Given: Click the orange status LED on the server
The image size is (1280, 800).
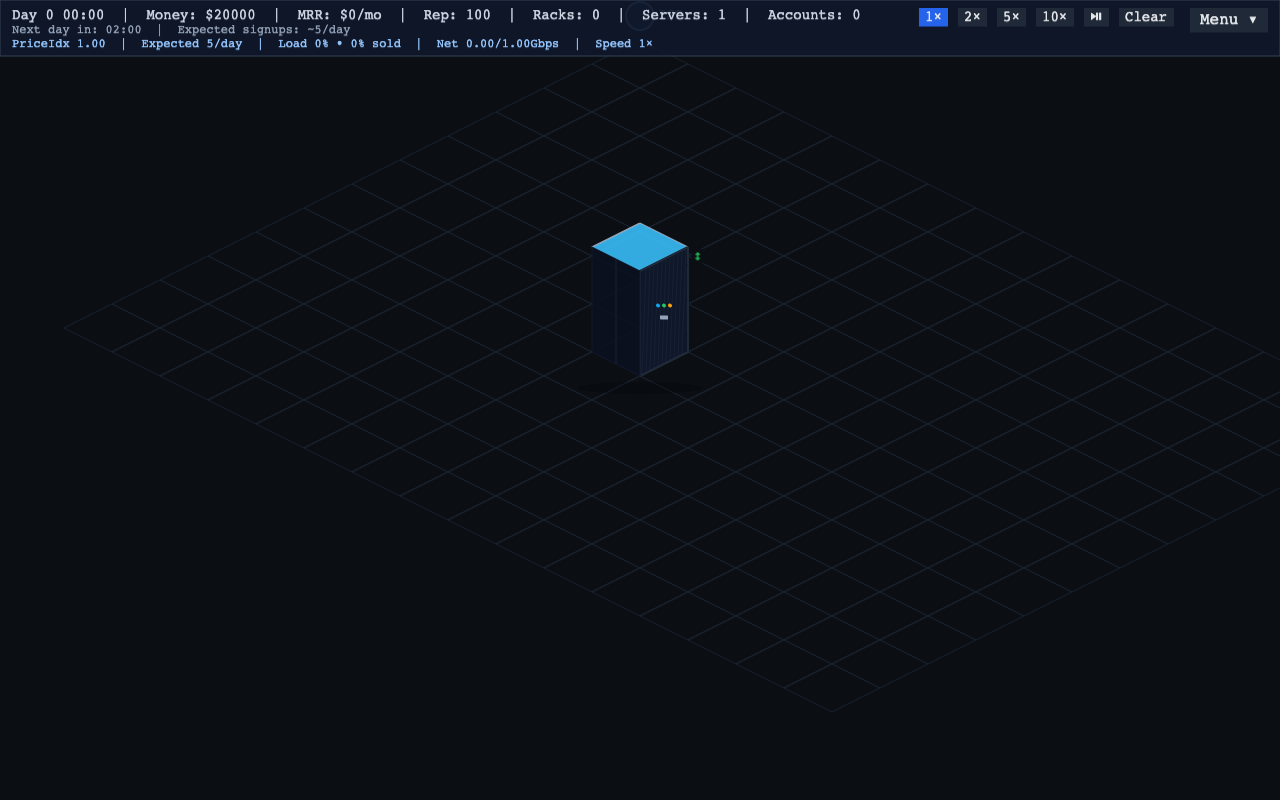Looking at the screenshot, I should coord(670,305).
